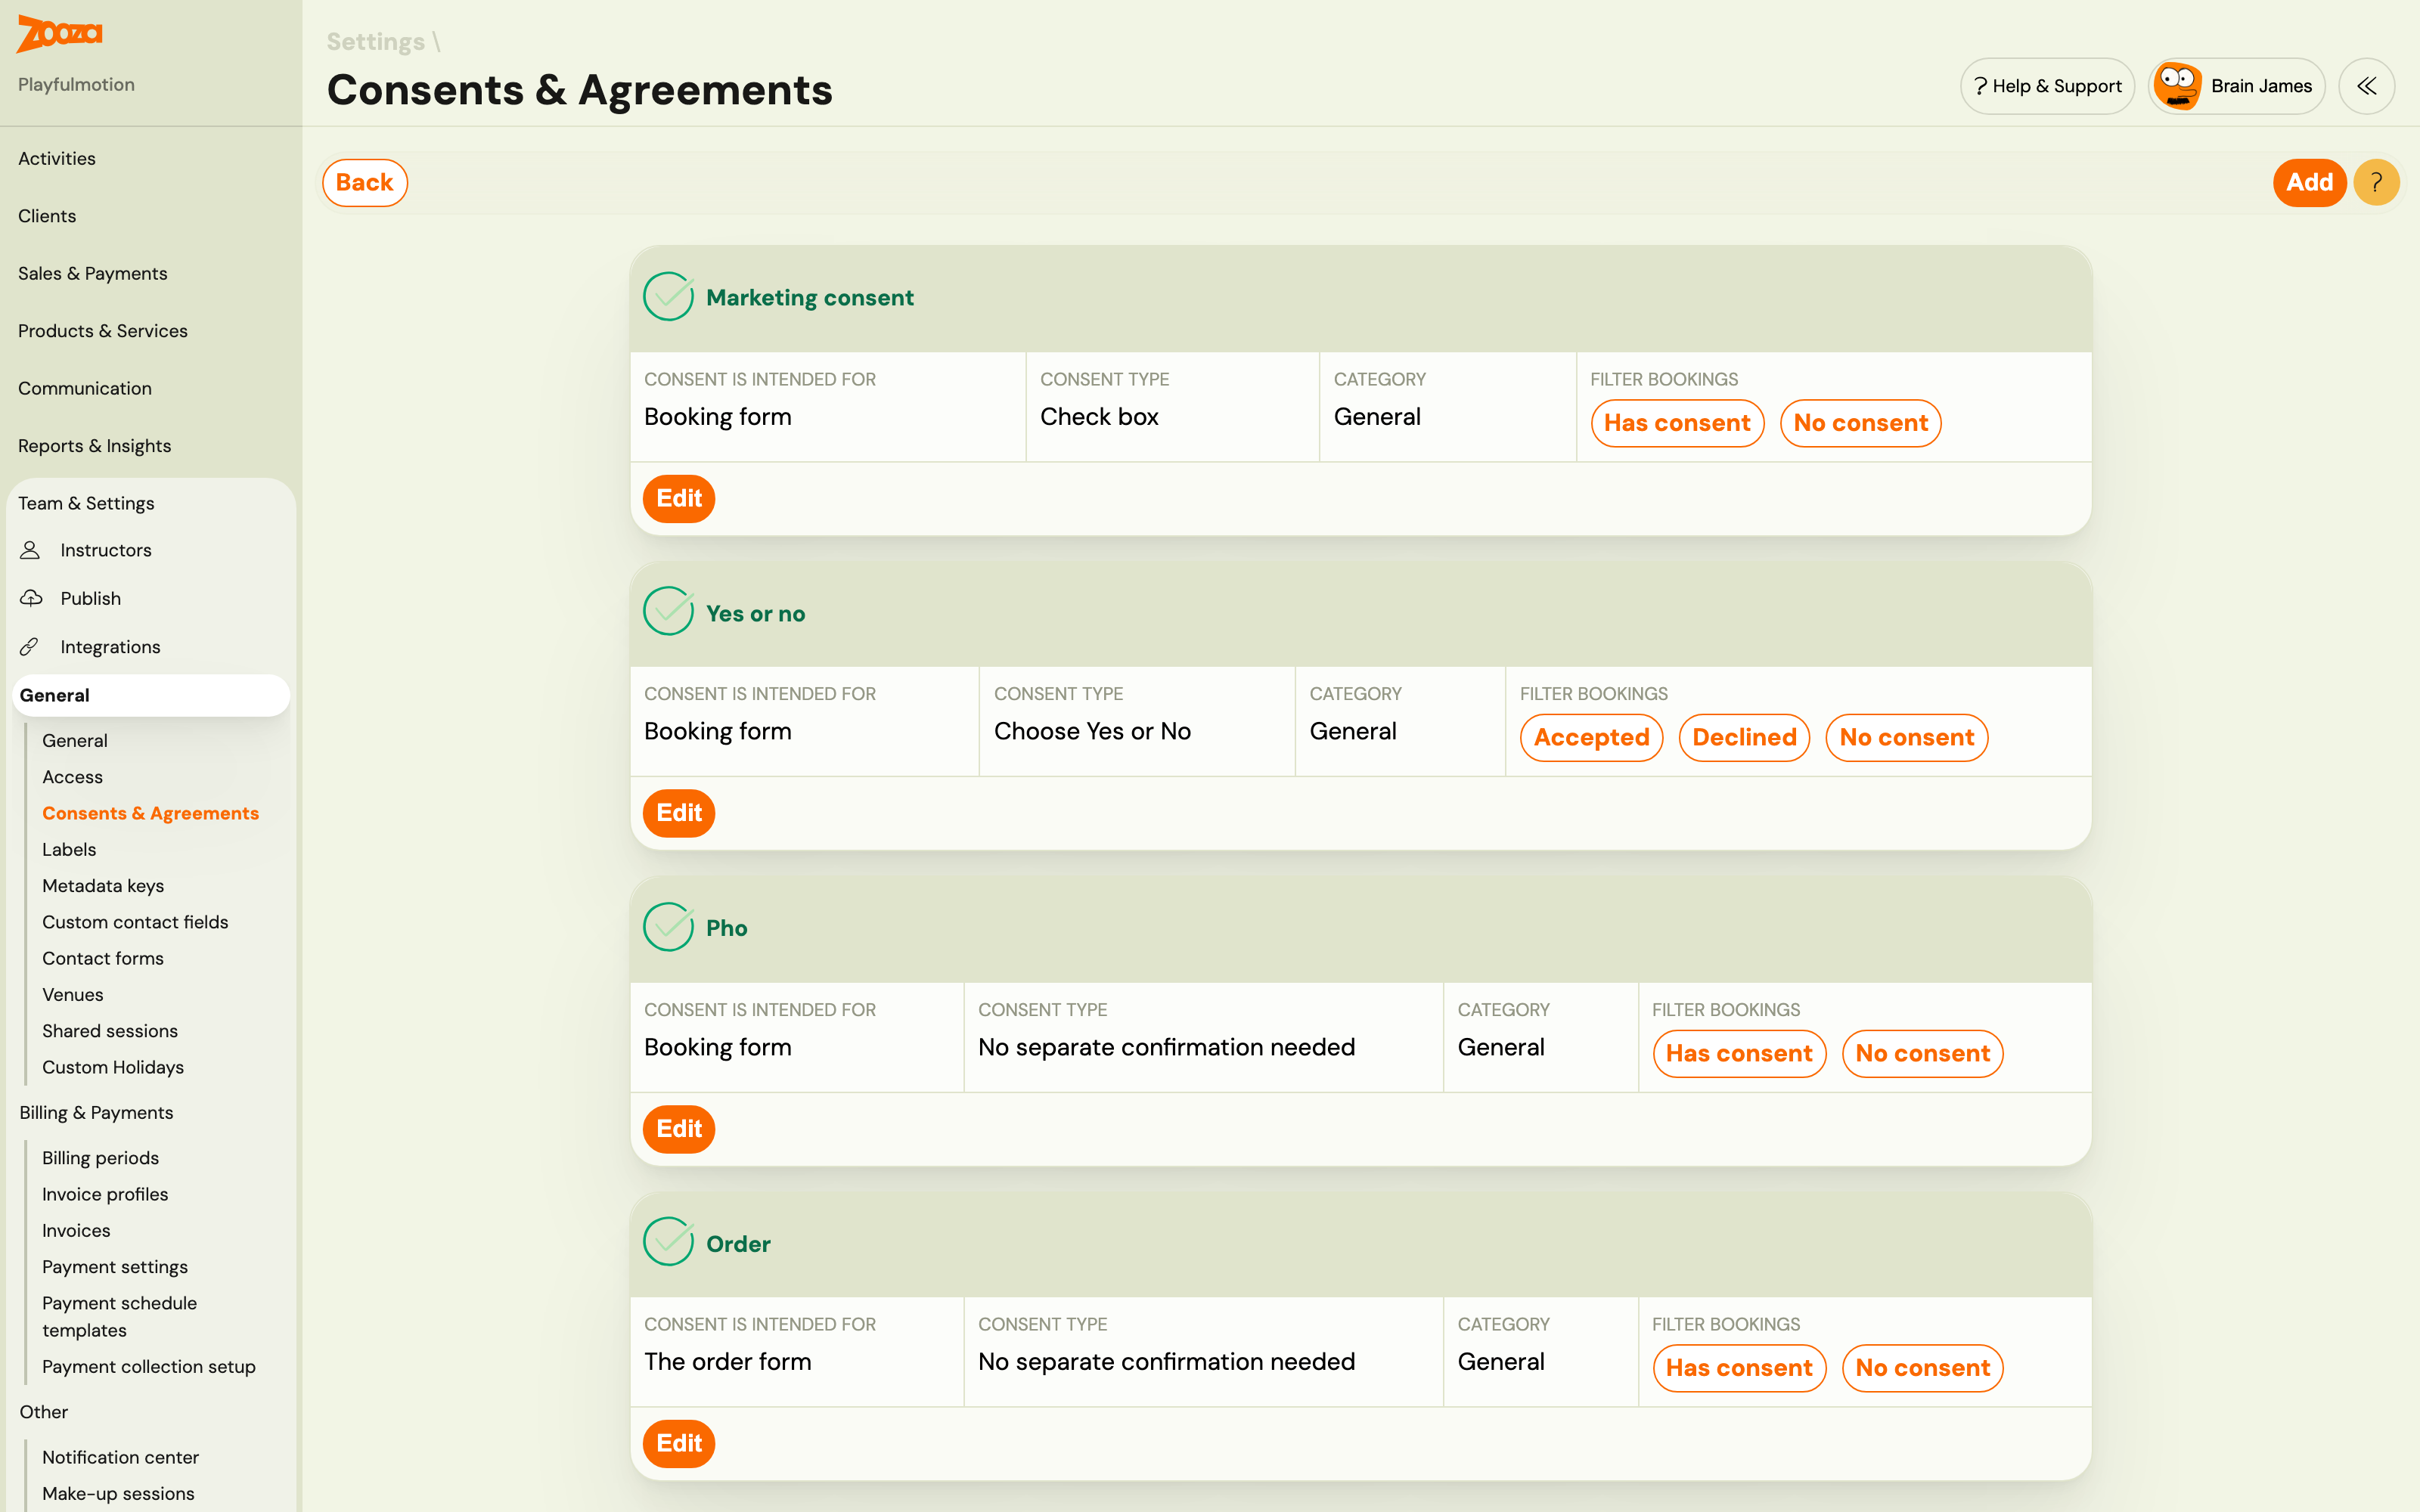This screenshot has width=2420, height=1512.
Task: Open Invoice profiles
Action: 105,1194
